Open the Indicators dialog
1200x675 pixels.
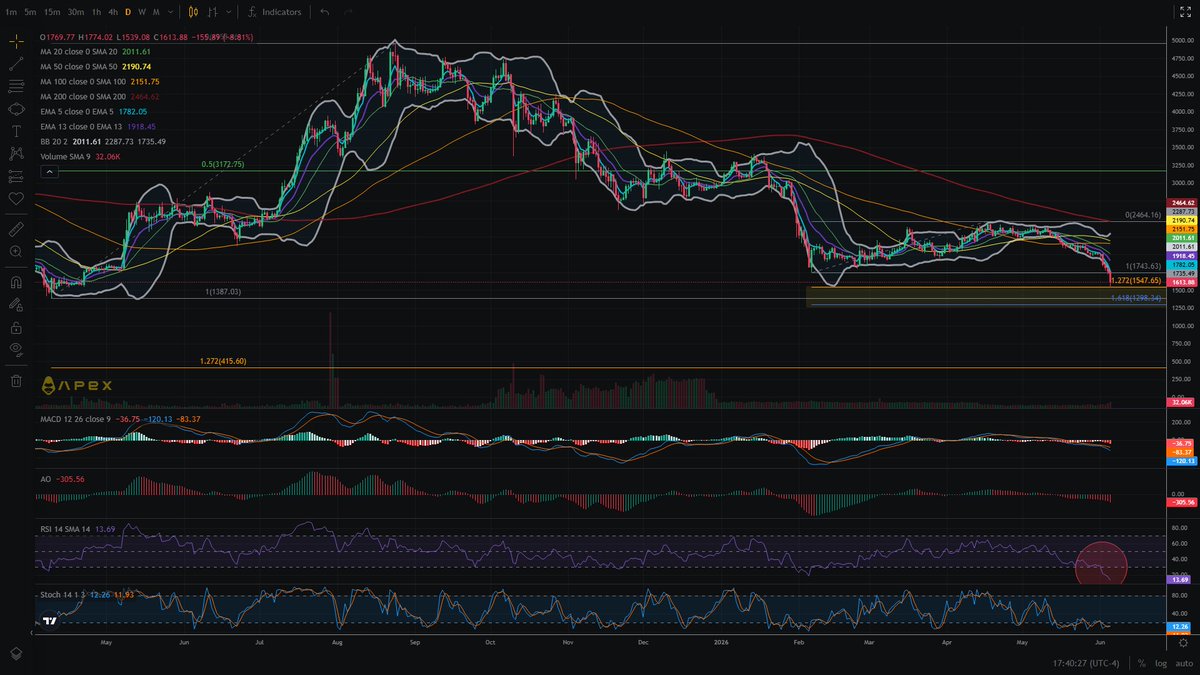275,12
